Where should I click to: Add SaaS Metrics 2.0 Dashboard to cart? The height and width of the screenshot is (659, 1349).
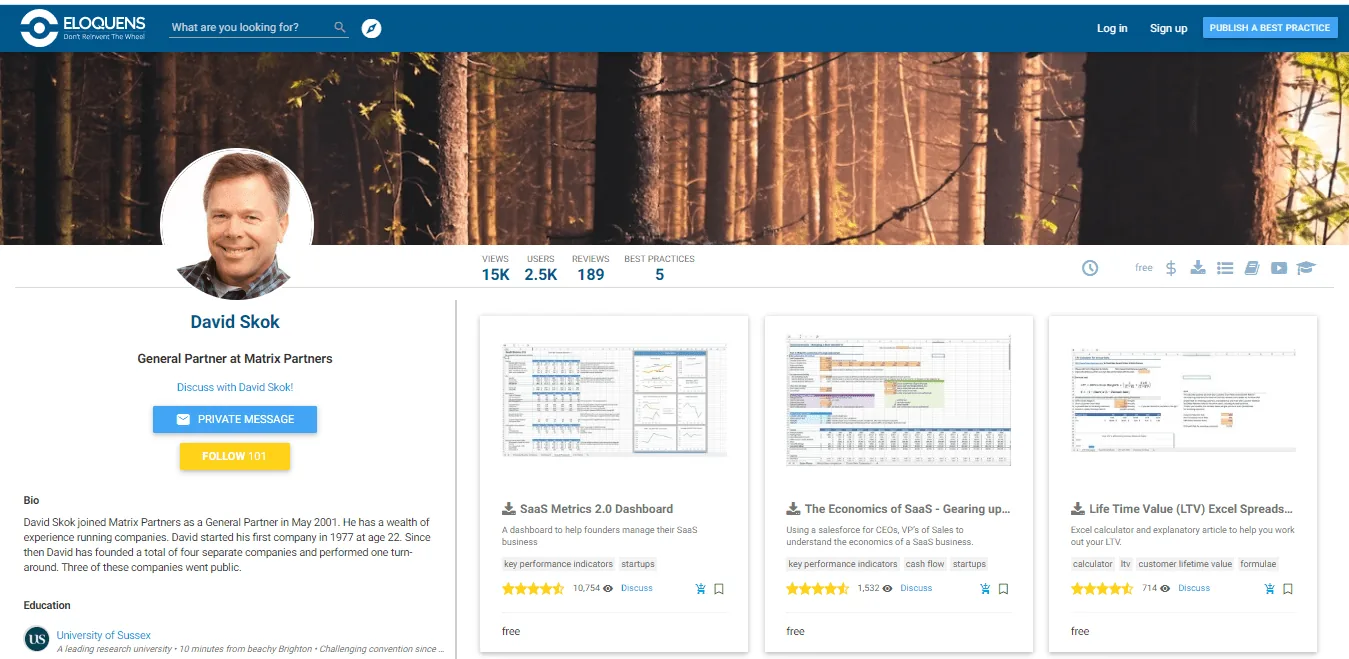coord(700,589)
